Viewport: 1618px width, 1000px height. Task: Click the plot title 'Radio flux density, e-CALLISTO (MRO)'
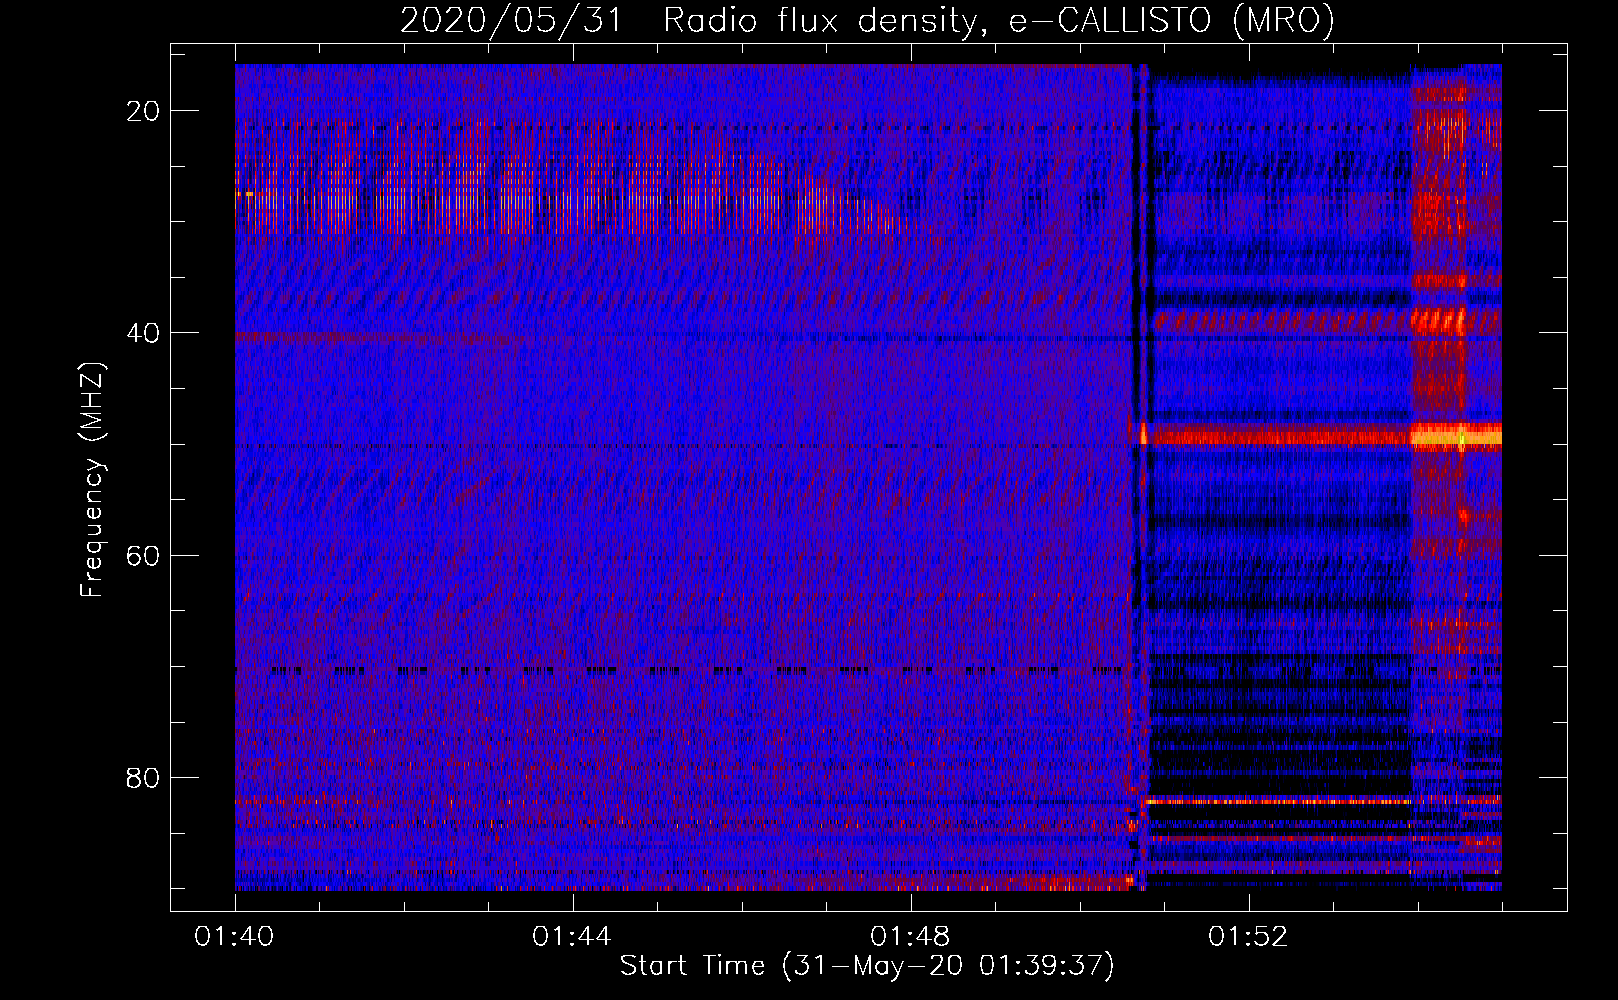click(x=999, y=20)
